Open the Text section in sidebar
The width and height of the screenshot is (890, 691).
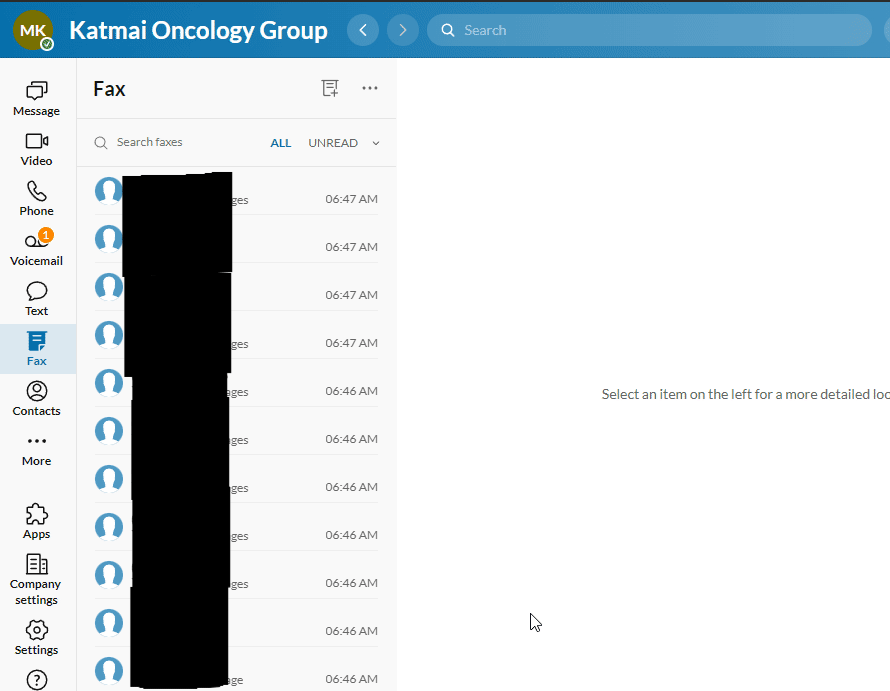pyautogui.click(x=36, y=299)
